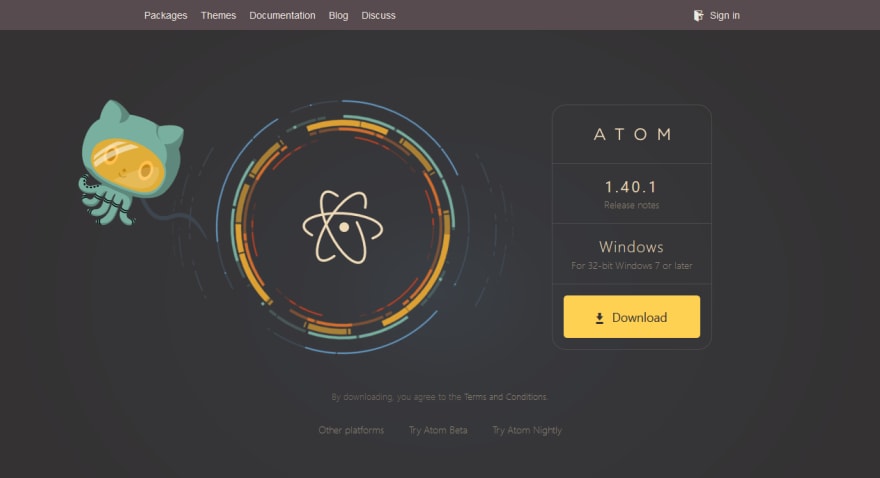The width and height of the screenshot is (880, 478).
Task: Click 'For 32-bit Windows 7 or later' text
Action: (631, 266)
